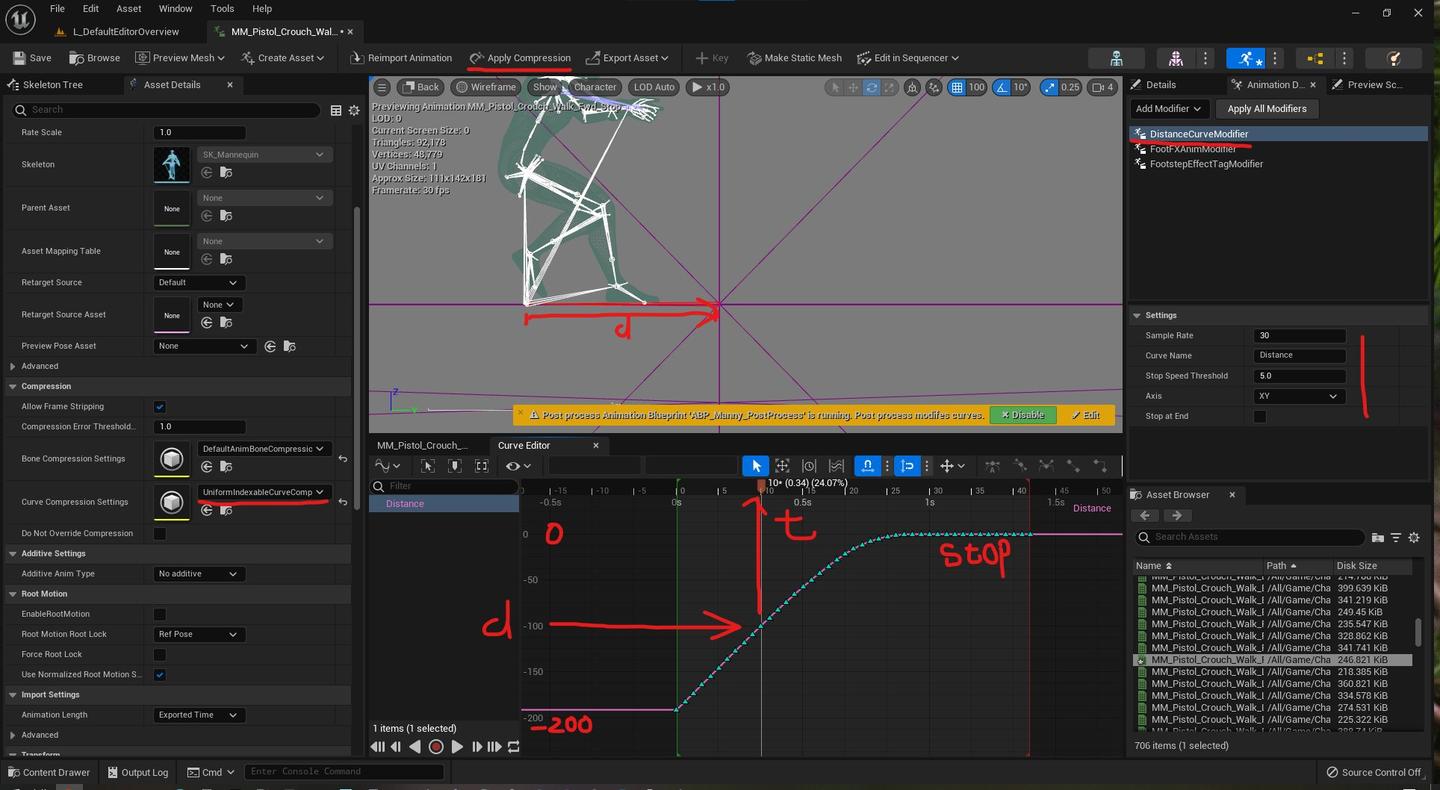Use selected asset for Preview Pose Asset
The image size is (1440, 790).
[x=270, y=346]
